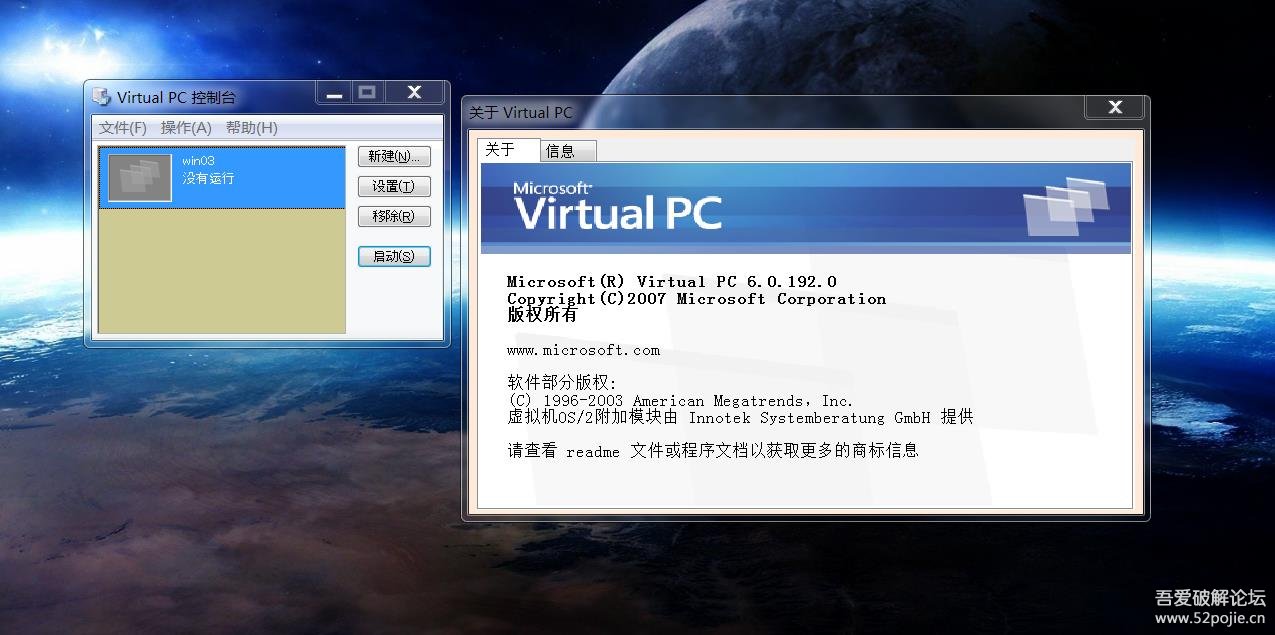Close the Virtual PC 控制台 window
Image resolution: width=1275 pixels, height=635 pixels.
tap(414, 93)
